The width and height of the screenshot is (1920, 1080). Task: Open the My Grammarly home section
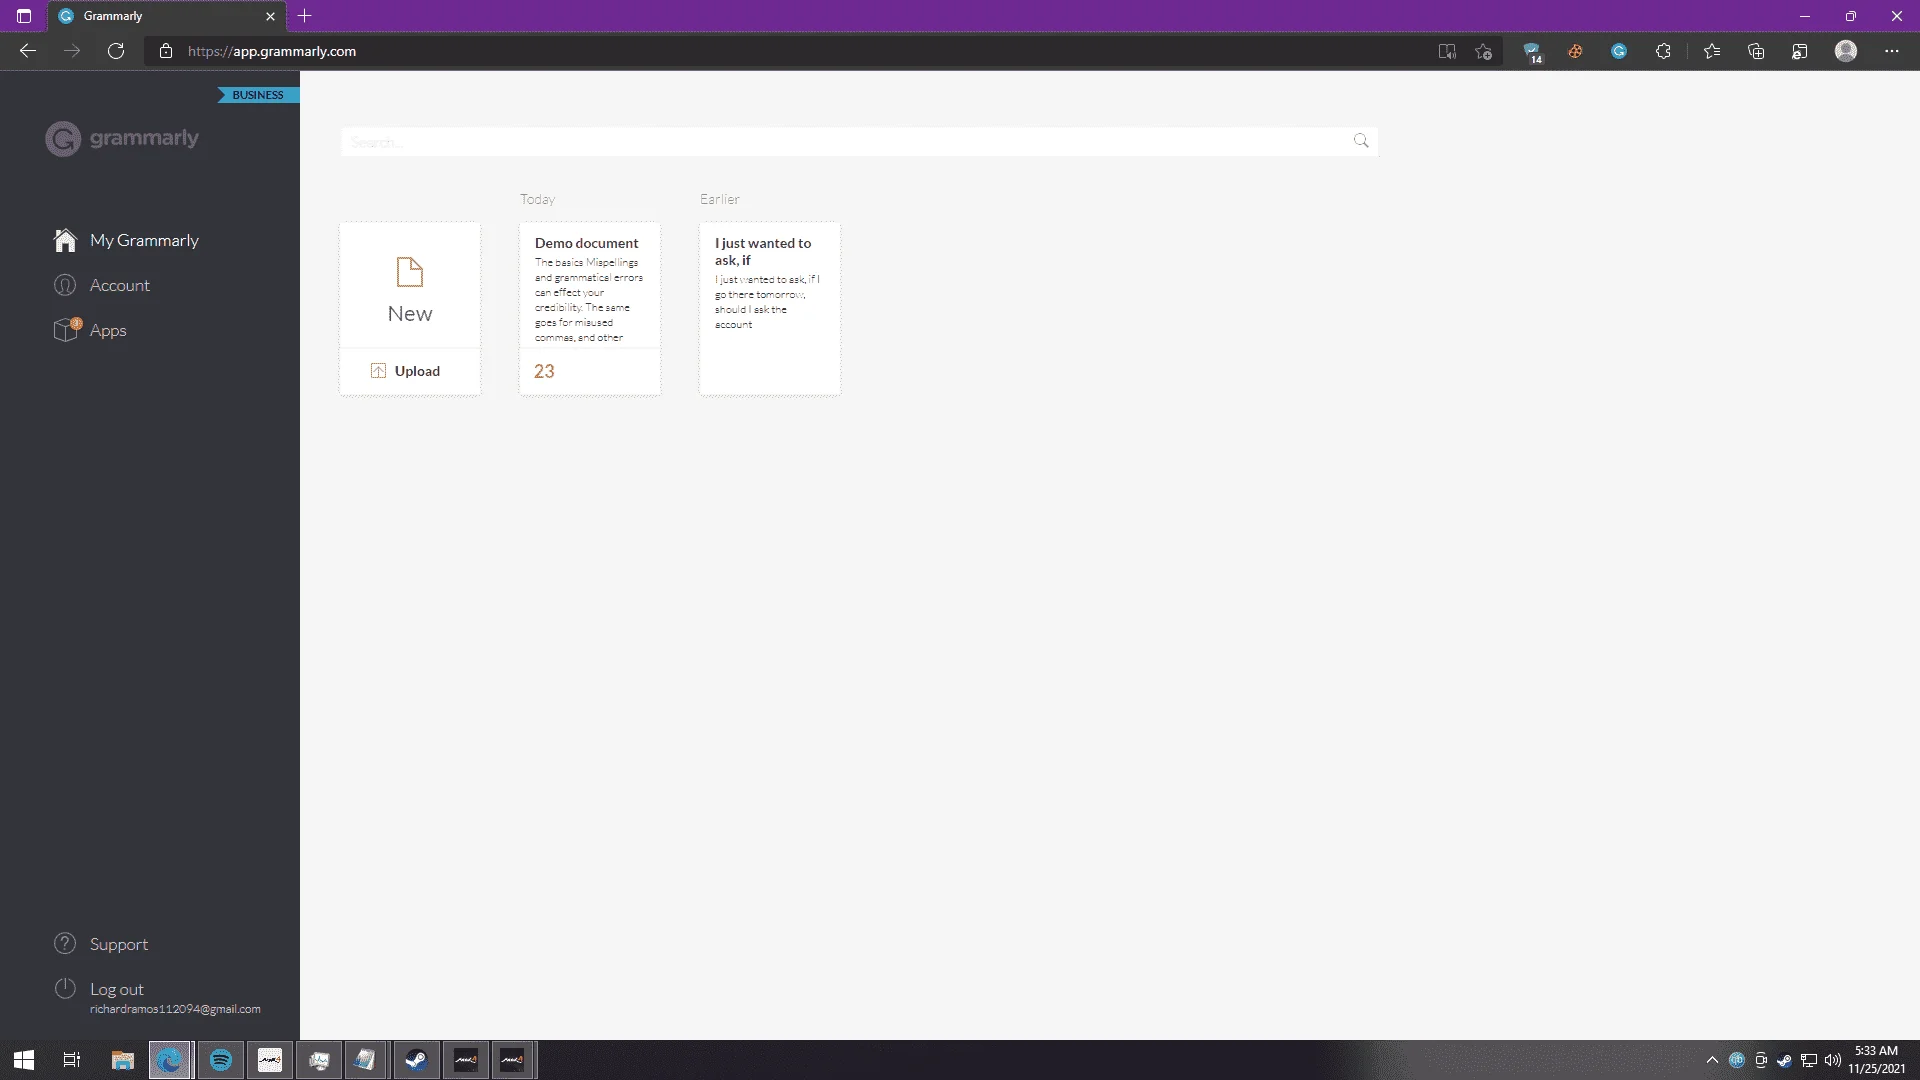[x=127, y=240]
